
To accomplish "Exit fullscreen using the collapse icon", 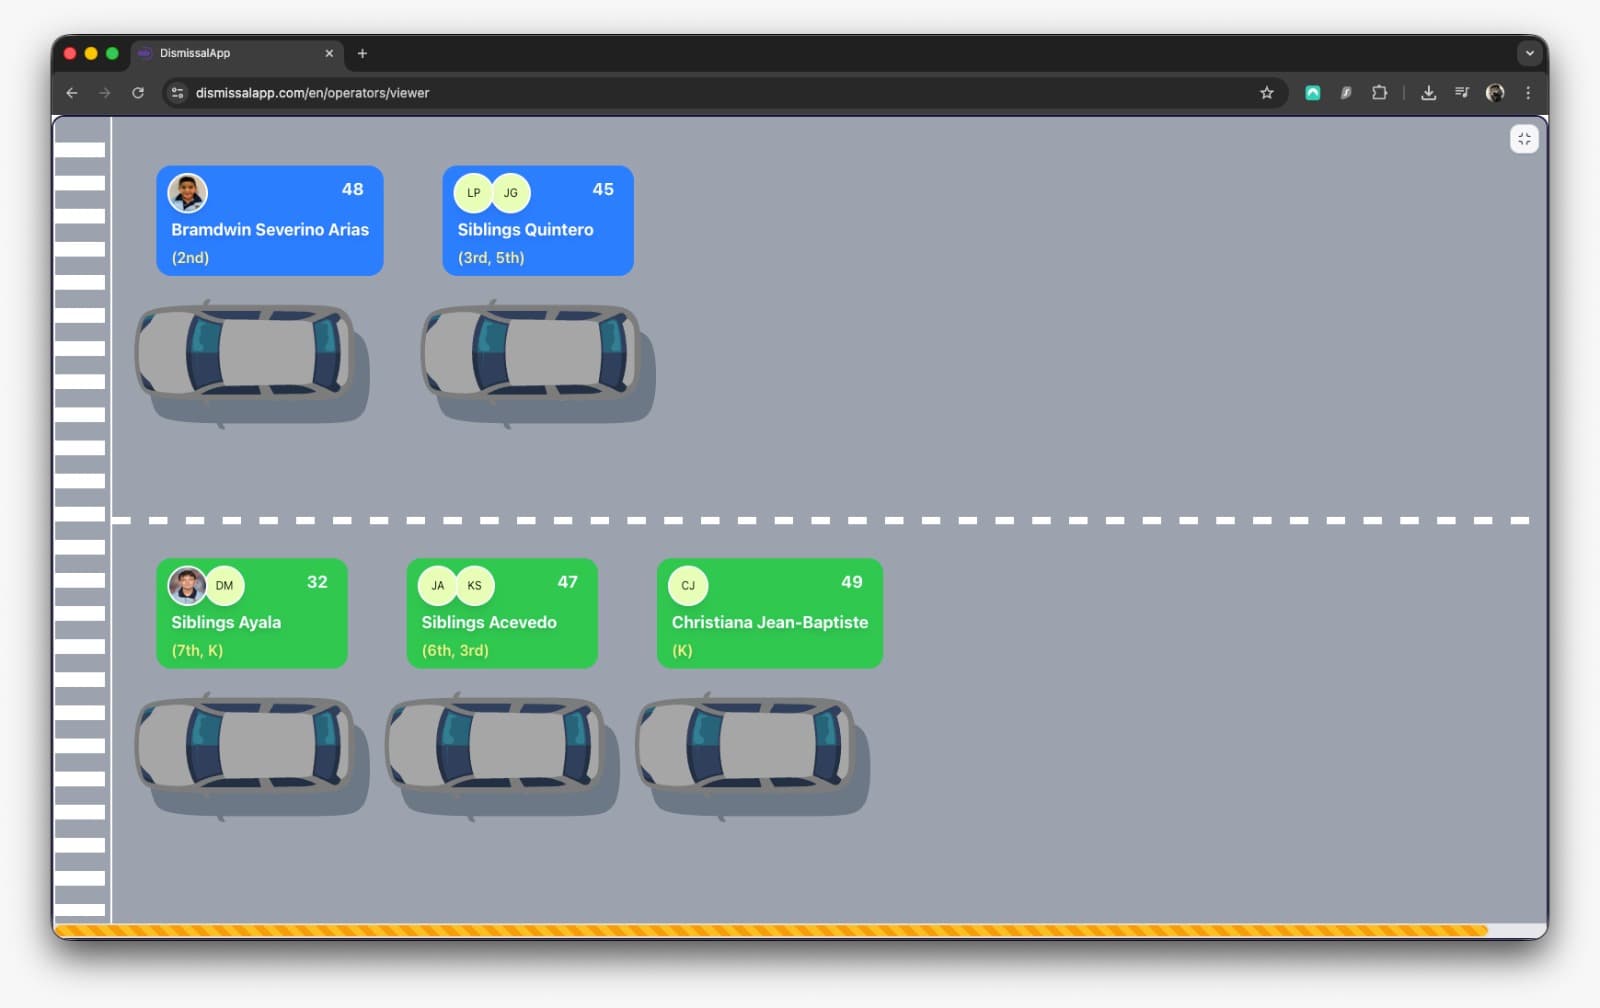I will [1523, 139].
